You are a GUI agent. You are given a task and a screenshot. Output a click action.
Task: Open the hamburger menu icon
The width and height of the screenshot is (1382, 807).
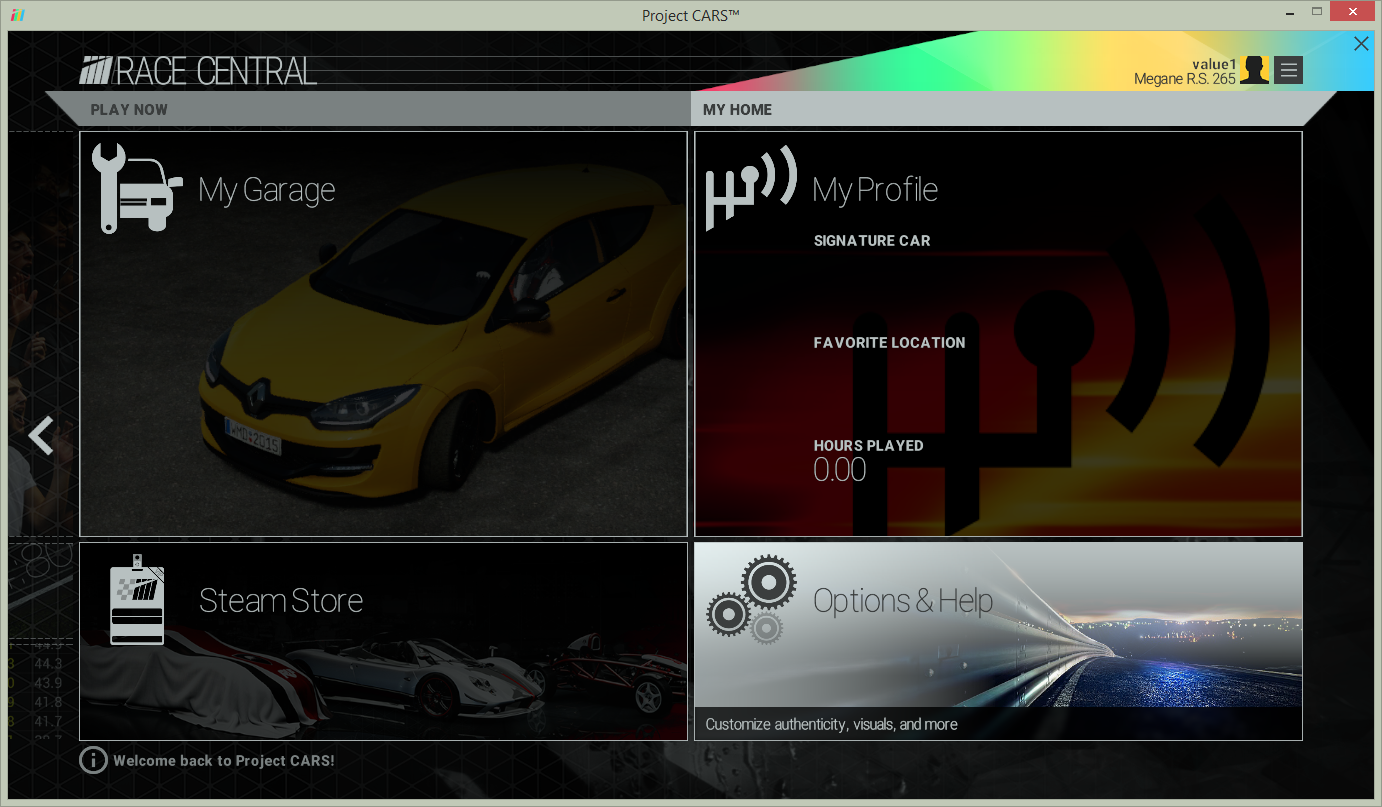point(1288,70)
